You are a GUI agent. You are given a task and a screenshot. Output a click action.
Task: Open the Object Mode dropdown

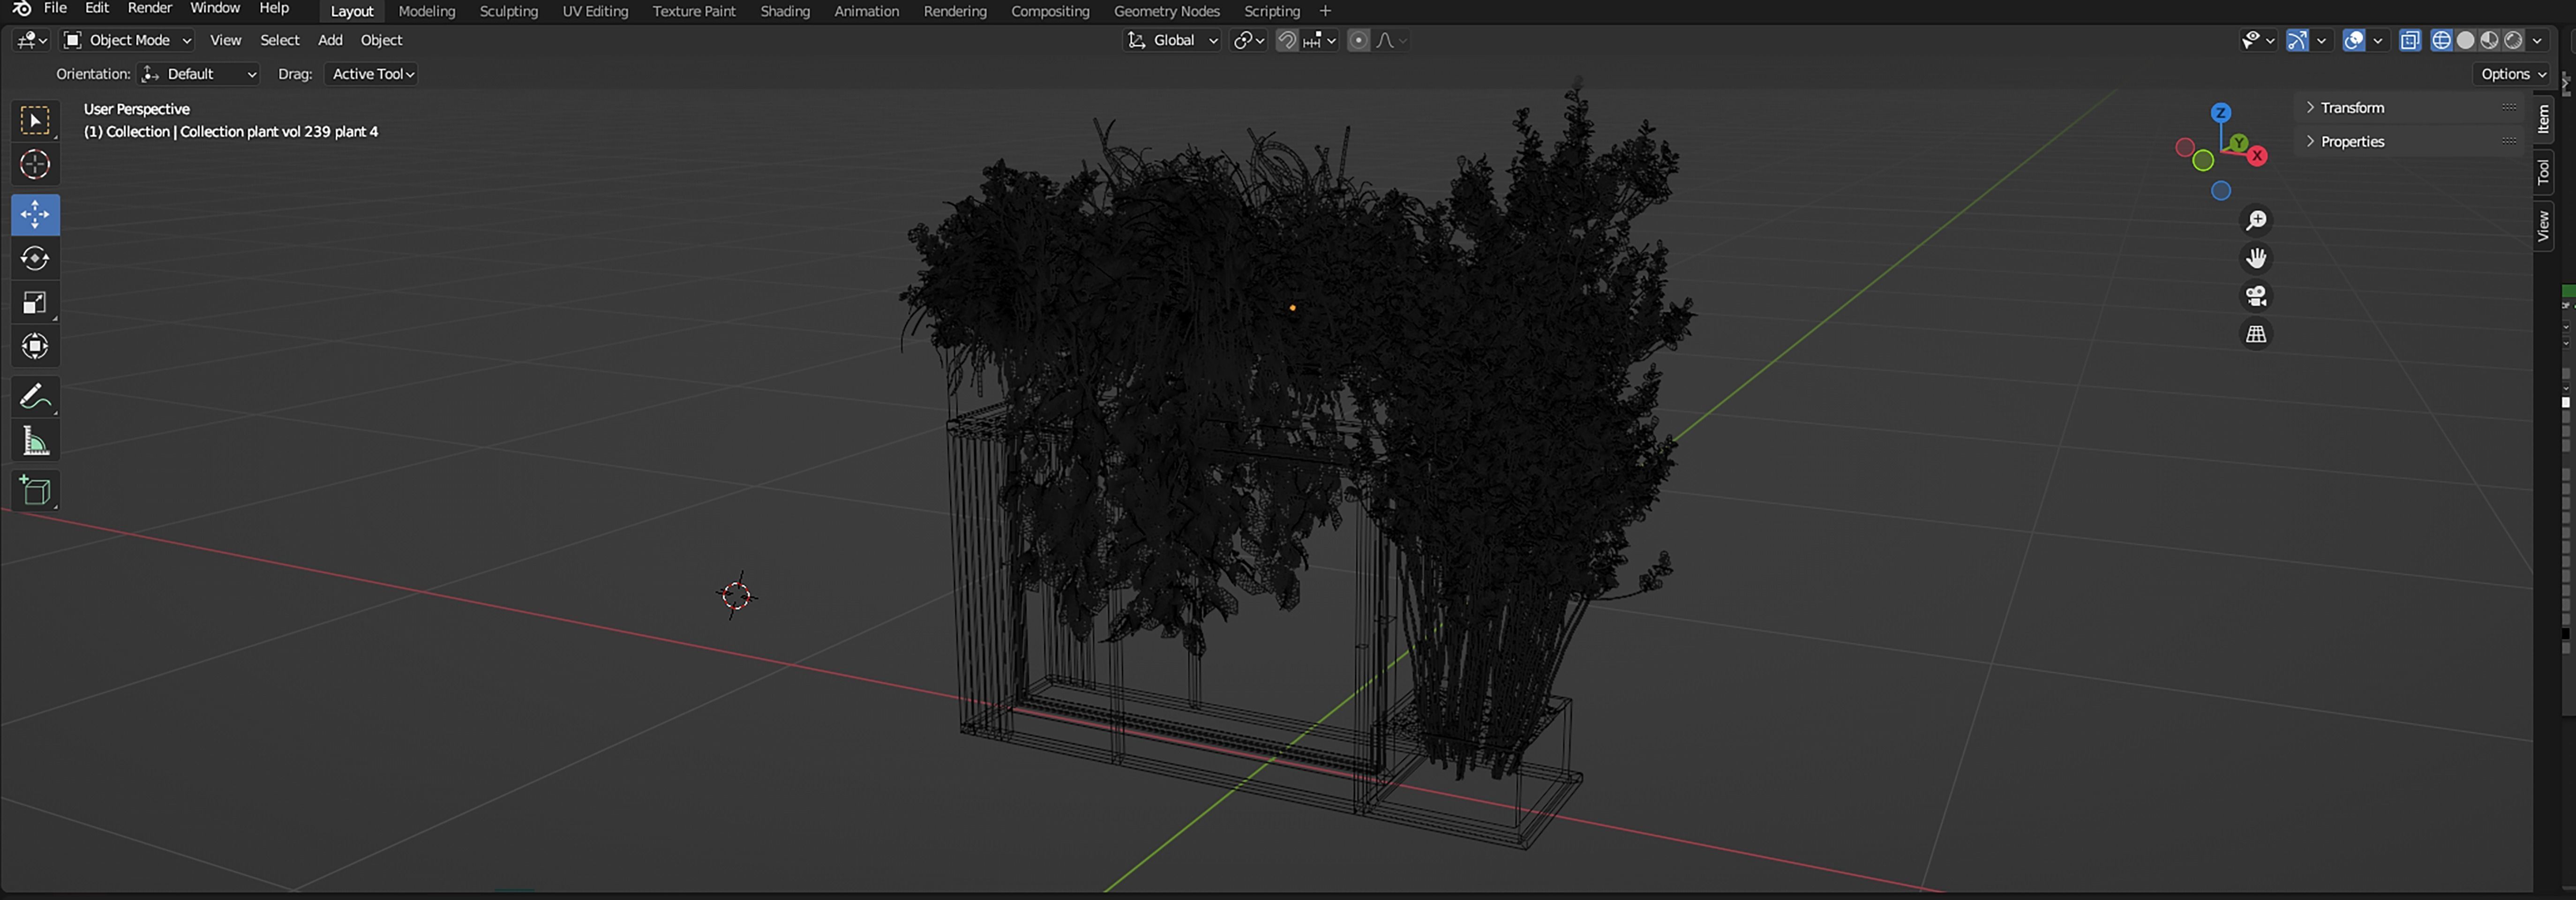click(127, 40)
